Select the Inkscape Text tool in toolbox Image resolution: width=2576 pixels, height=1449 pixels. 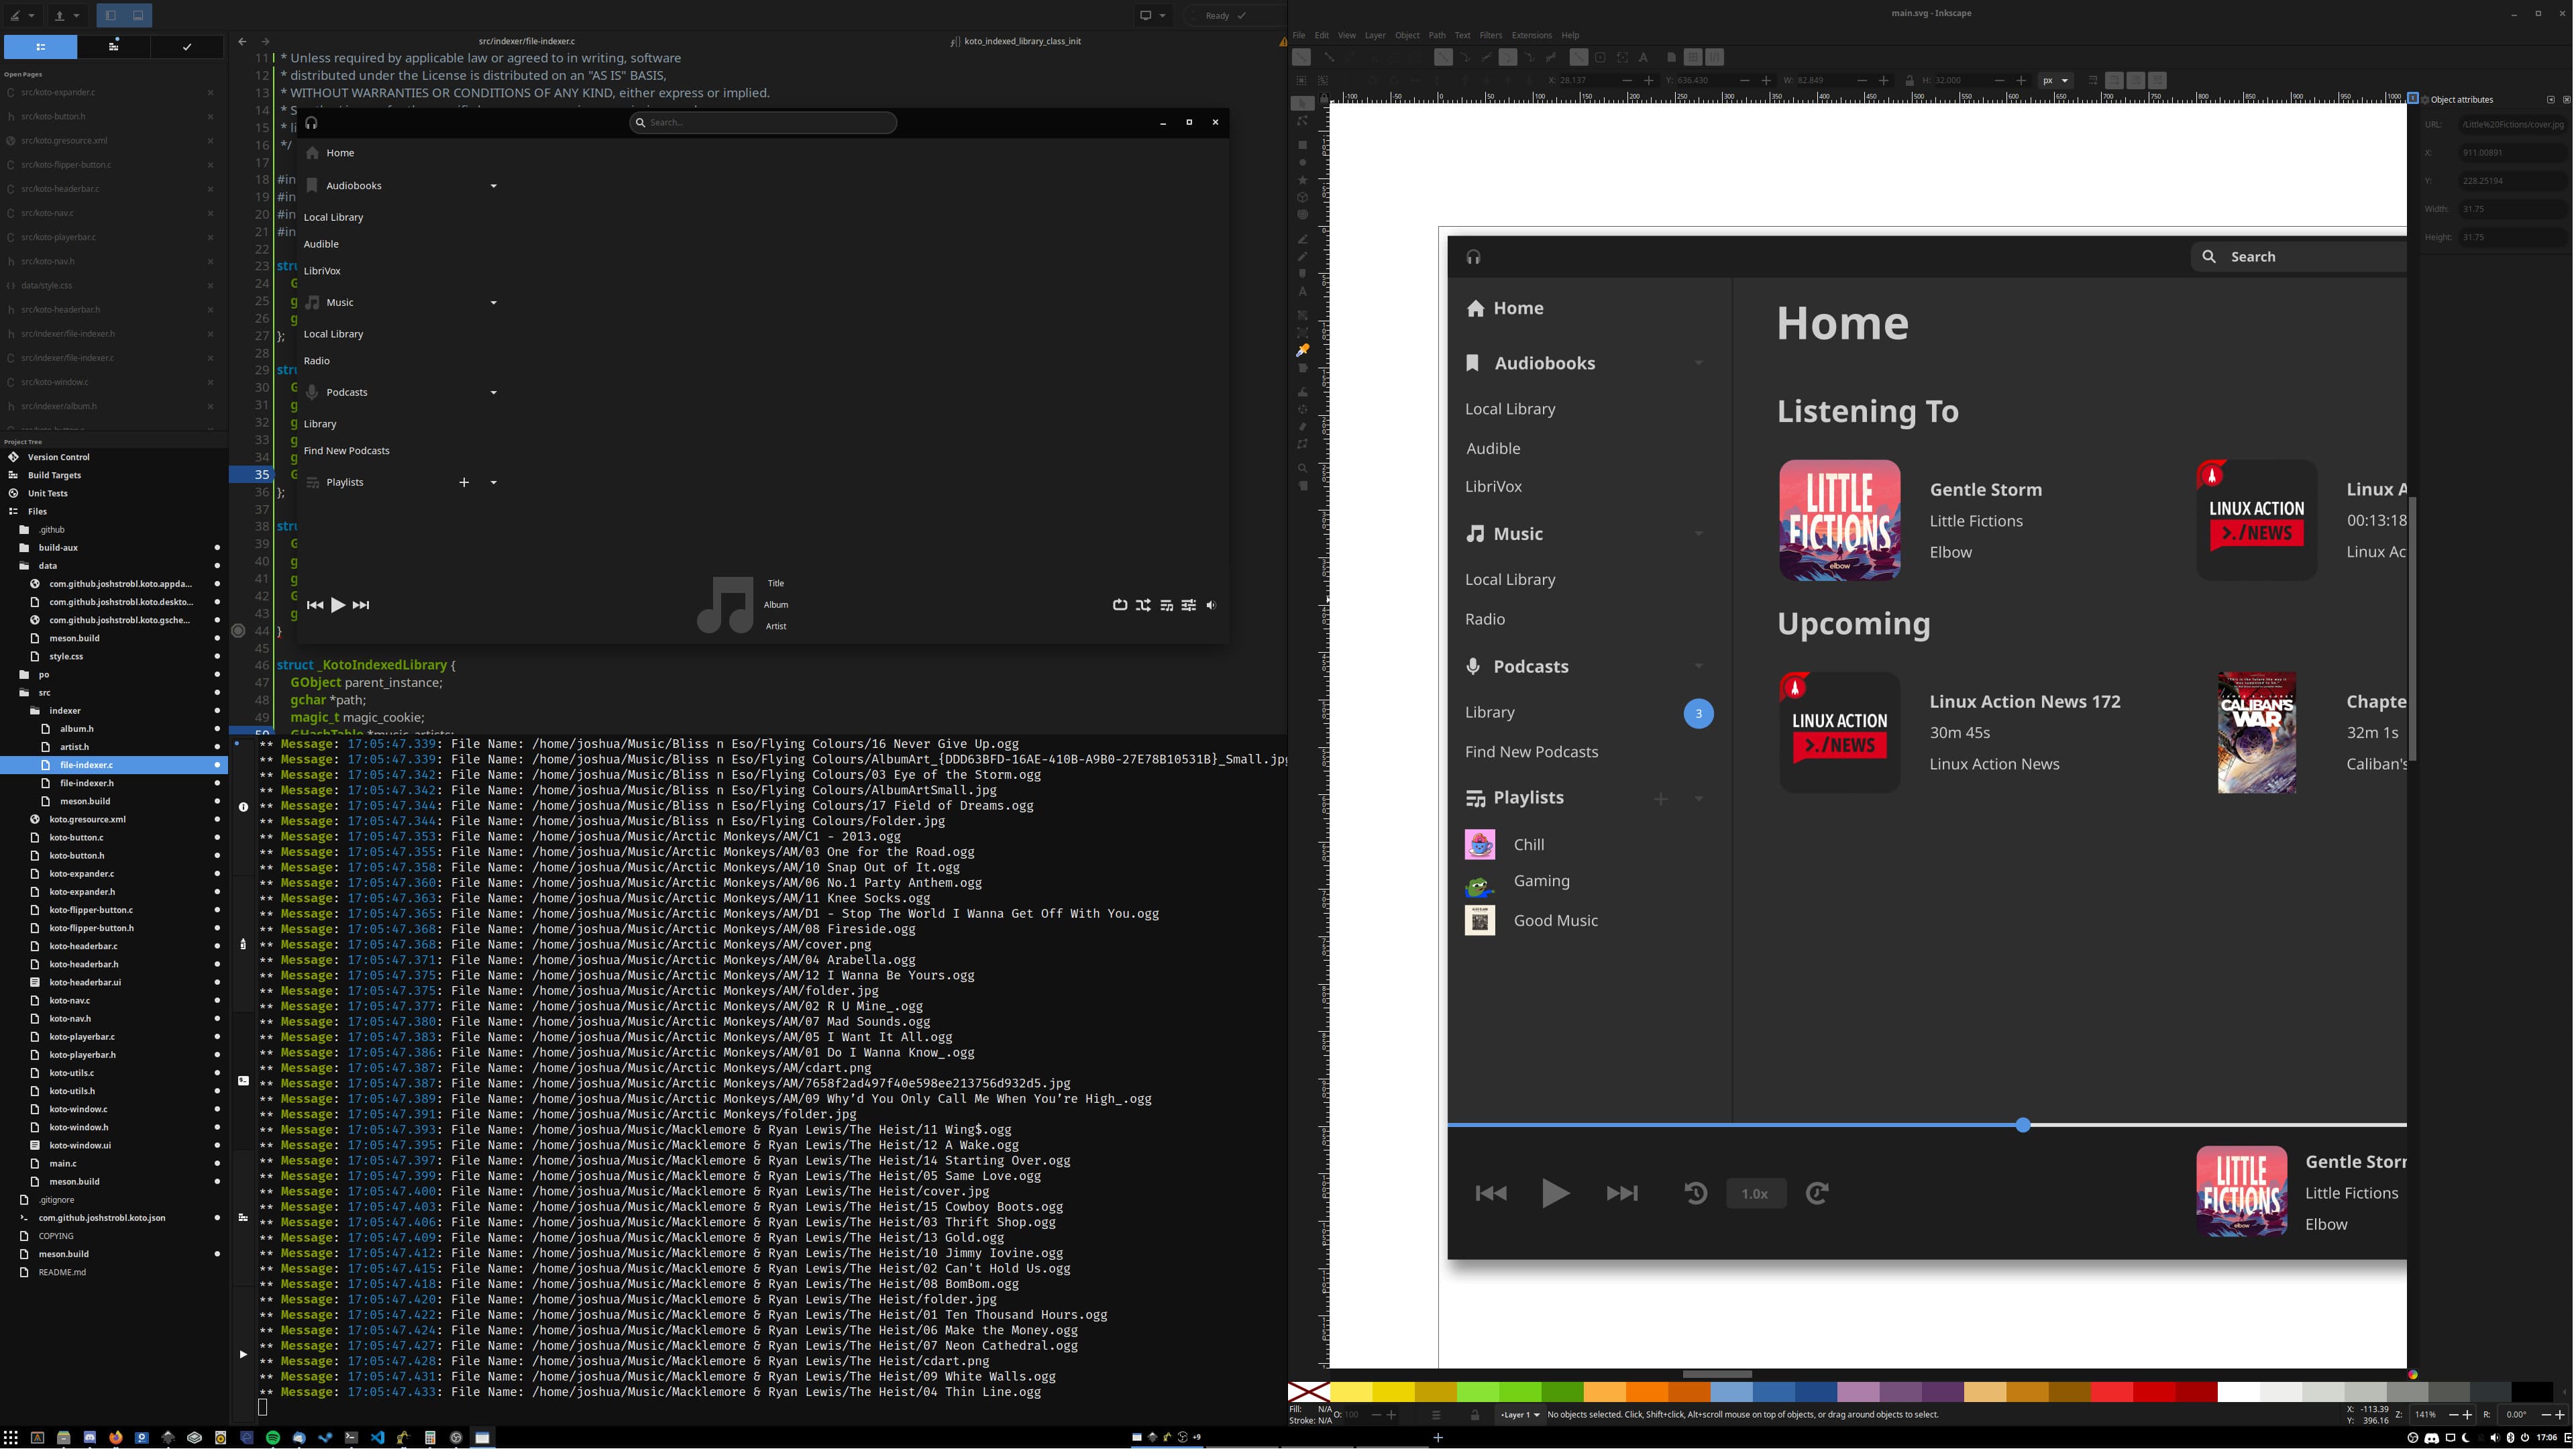[1302, 292]
